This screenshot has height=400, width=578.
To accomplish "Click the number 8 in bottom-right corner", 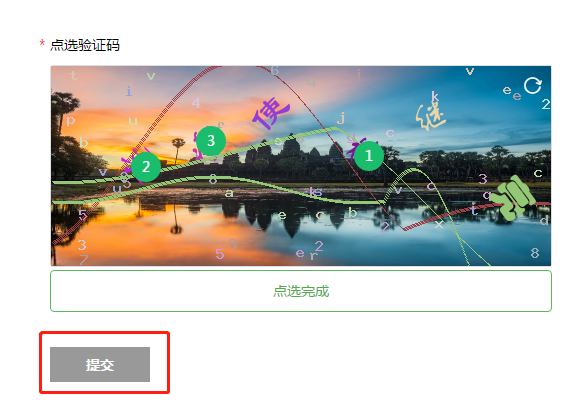I will (x=535, y=253).
